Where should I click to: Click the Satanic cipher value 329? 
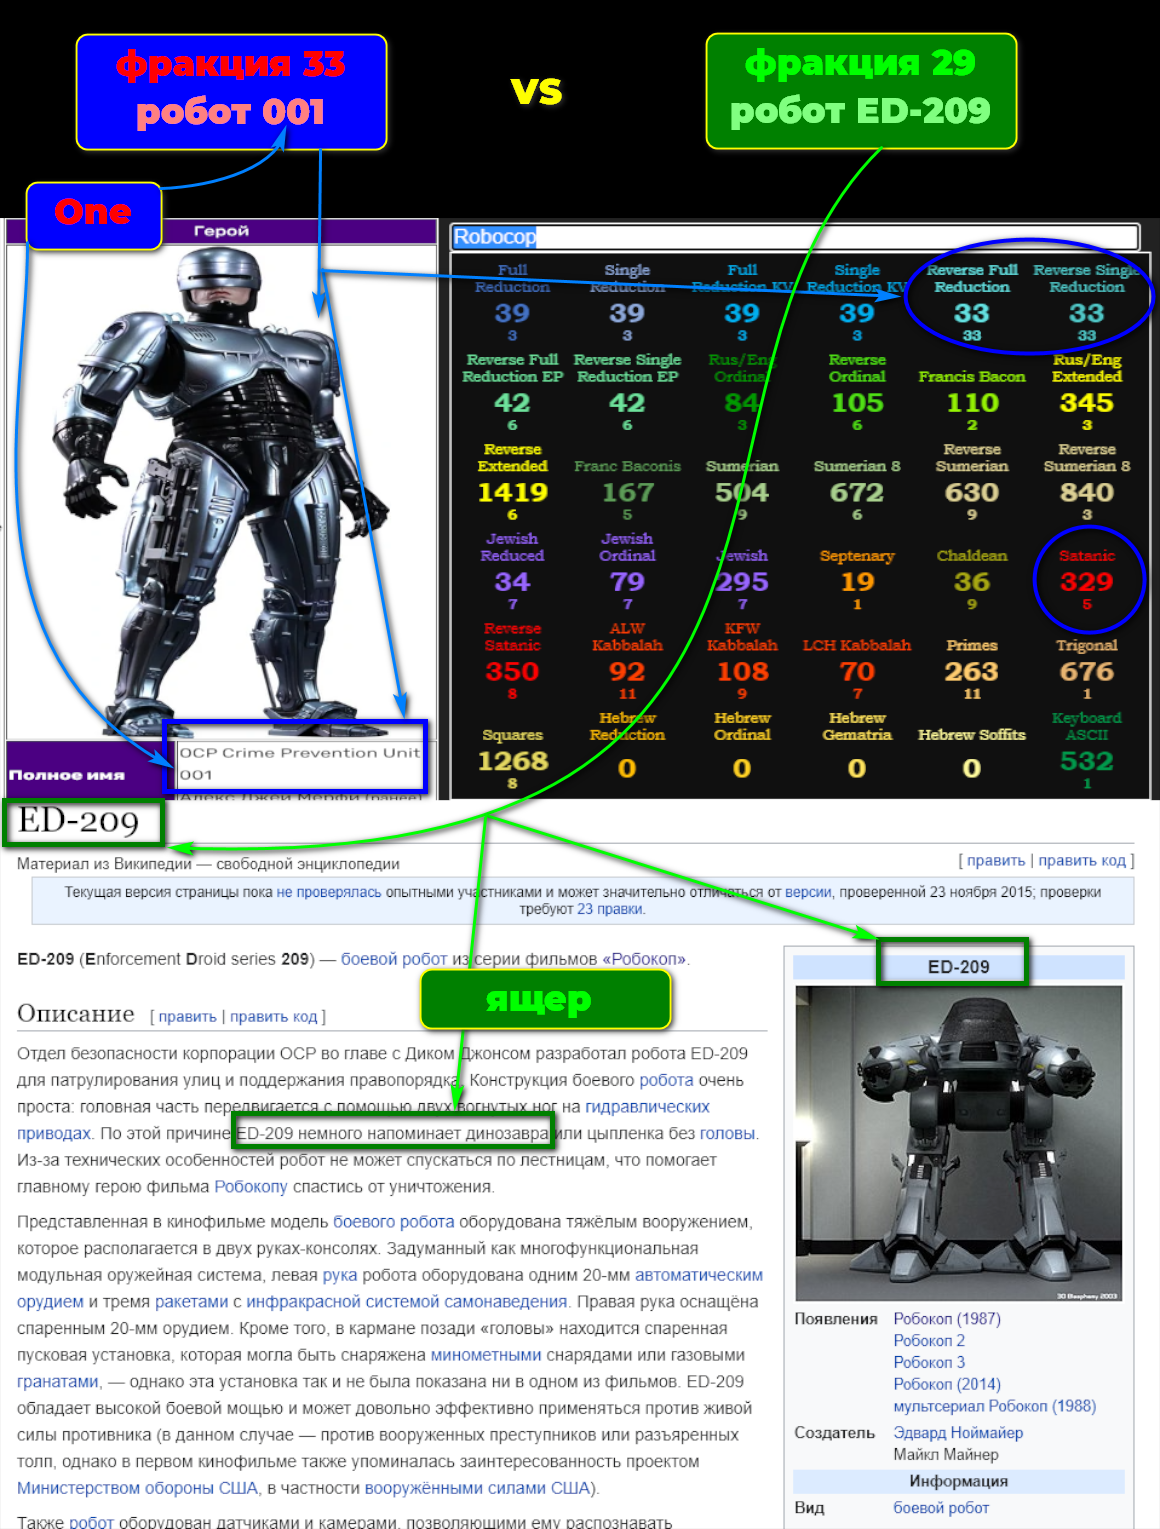[1087, 582]
